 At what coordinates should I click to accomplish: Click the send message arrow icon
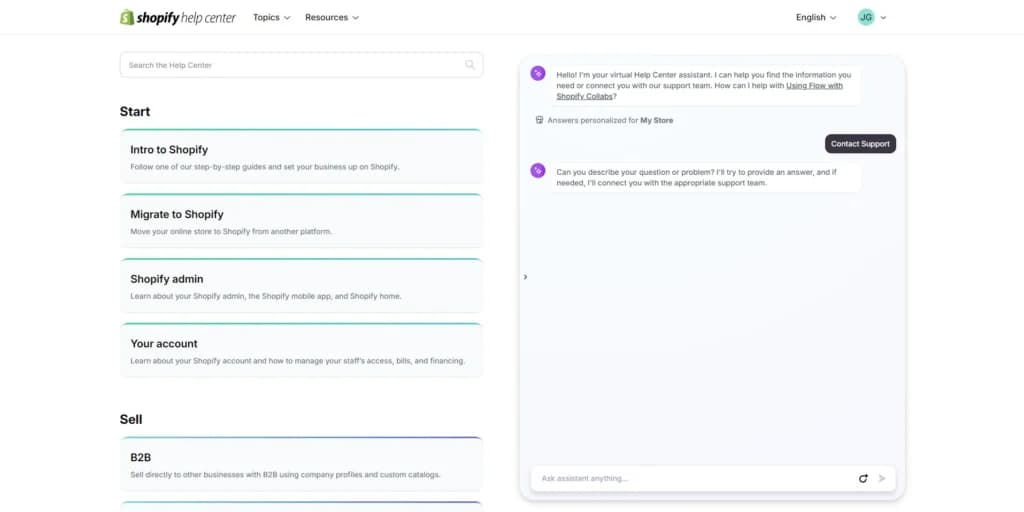[882, 479]
